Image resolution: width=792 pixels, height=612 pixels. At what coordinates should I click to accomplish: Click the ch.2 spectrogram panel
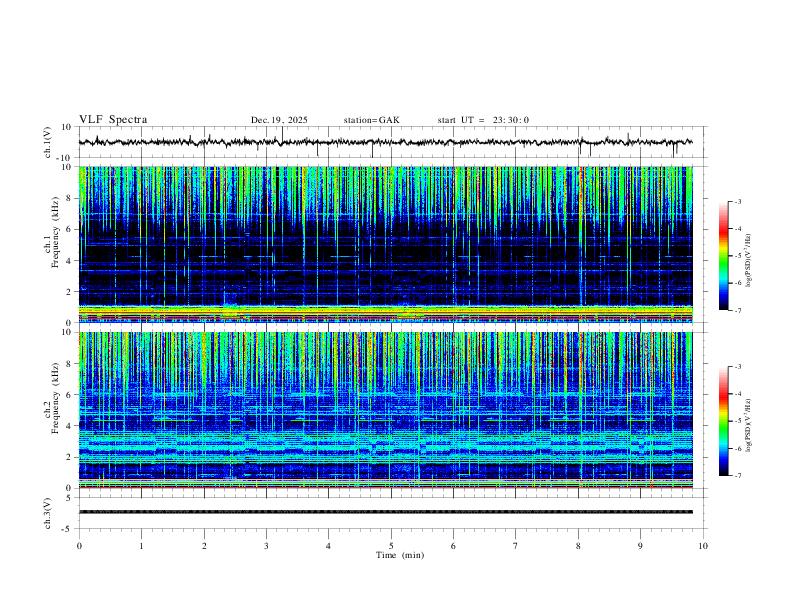pyautogui.click(x=386, y=410)
